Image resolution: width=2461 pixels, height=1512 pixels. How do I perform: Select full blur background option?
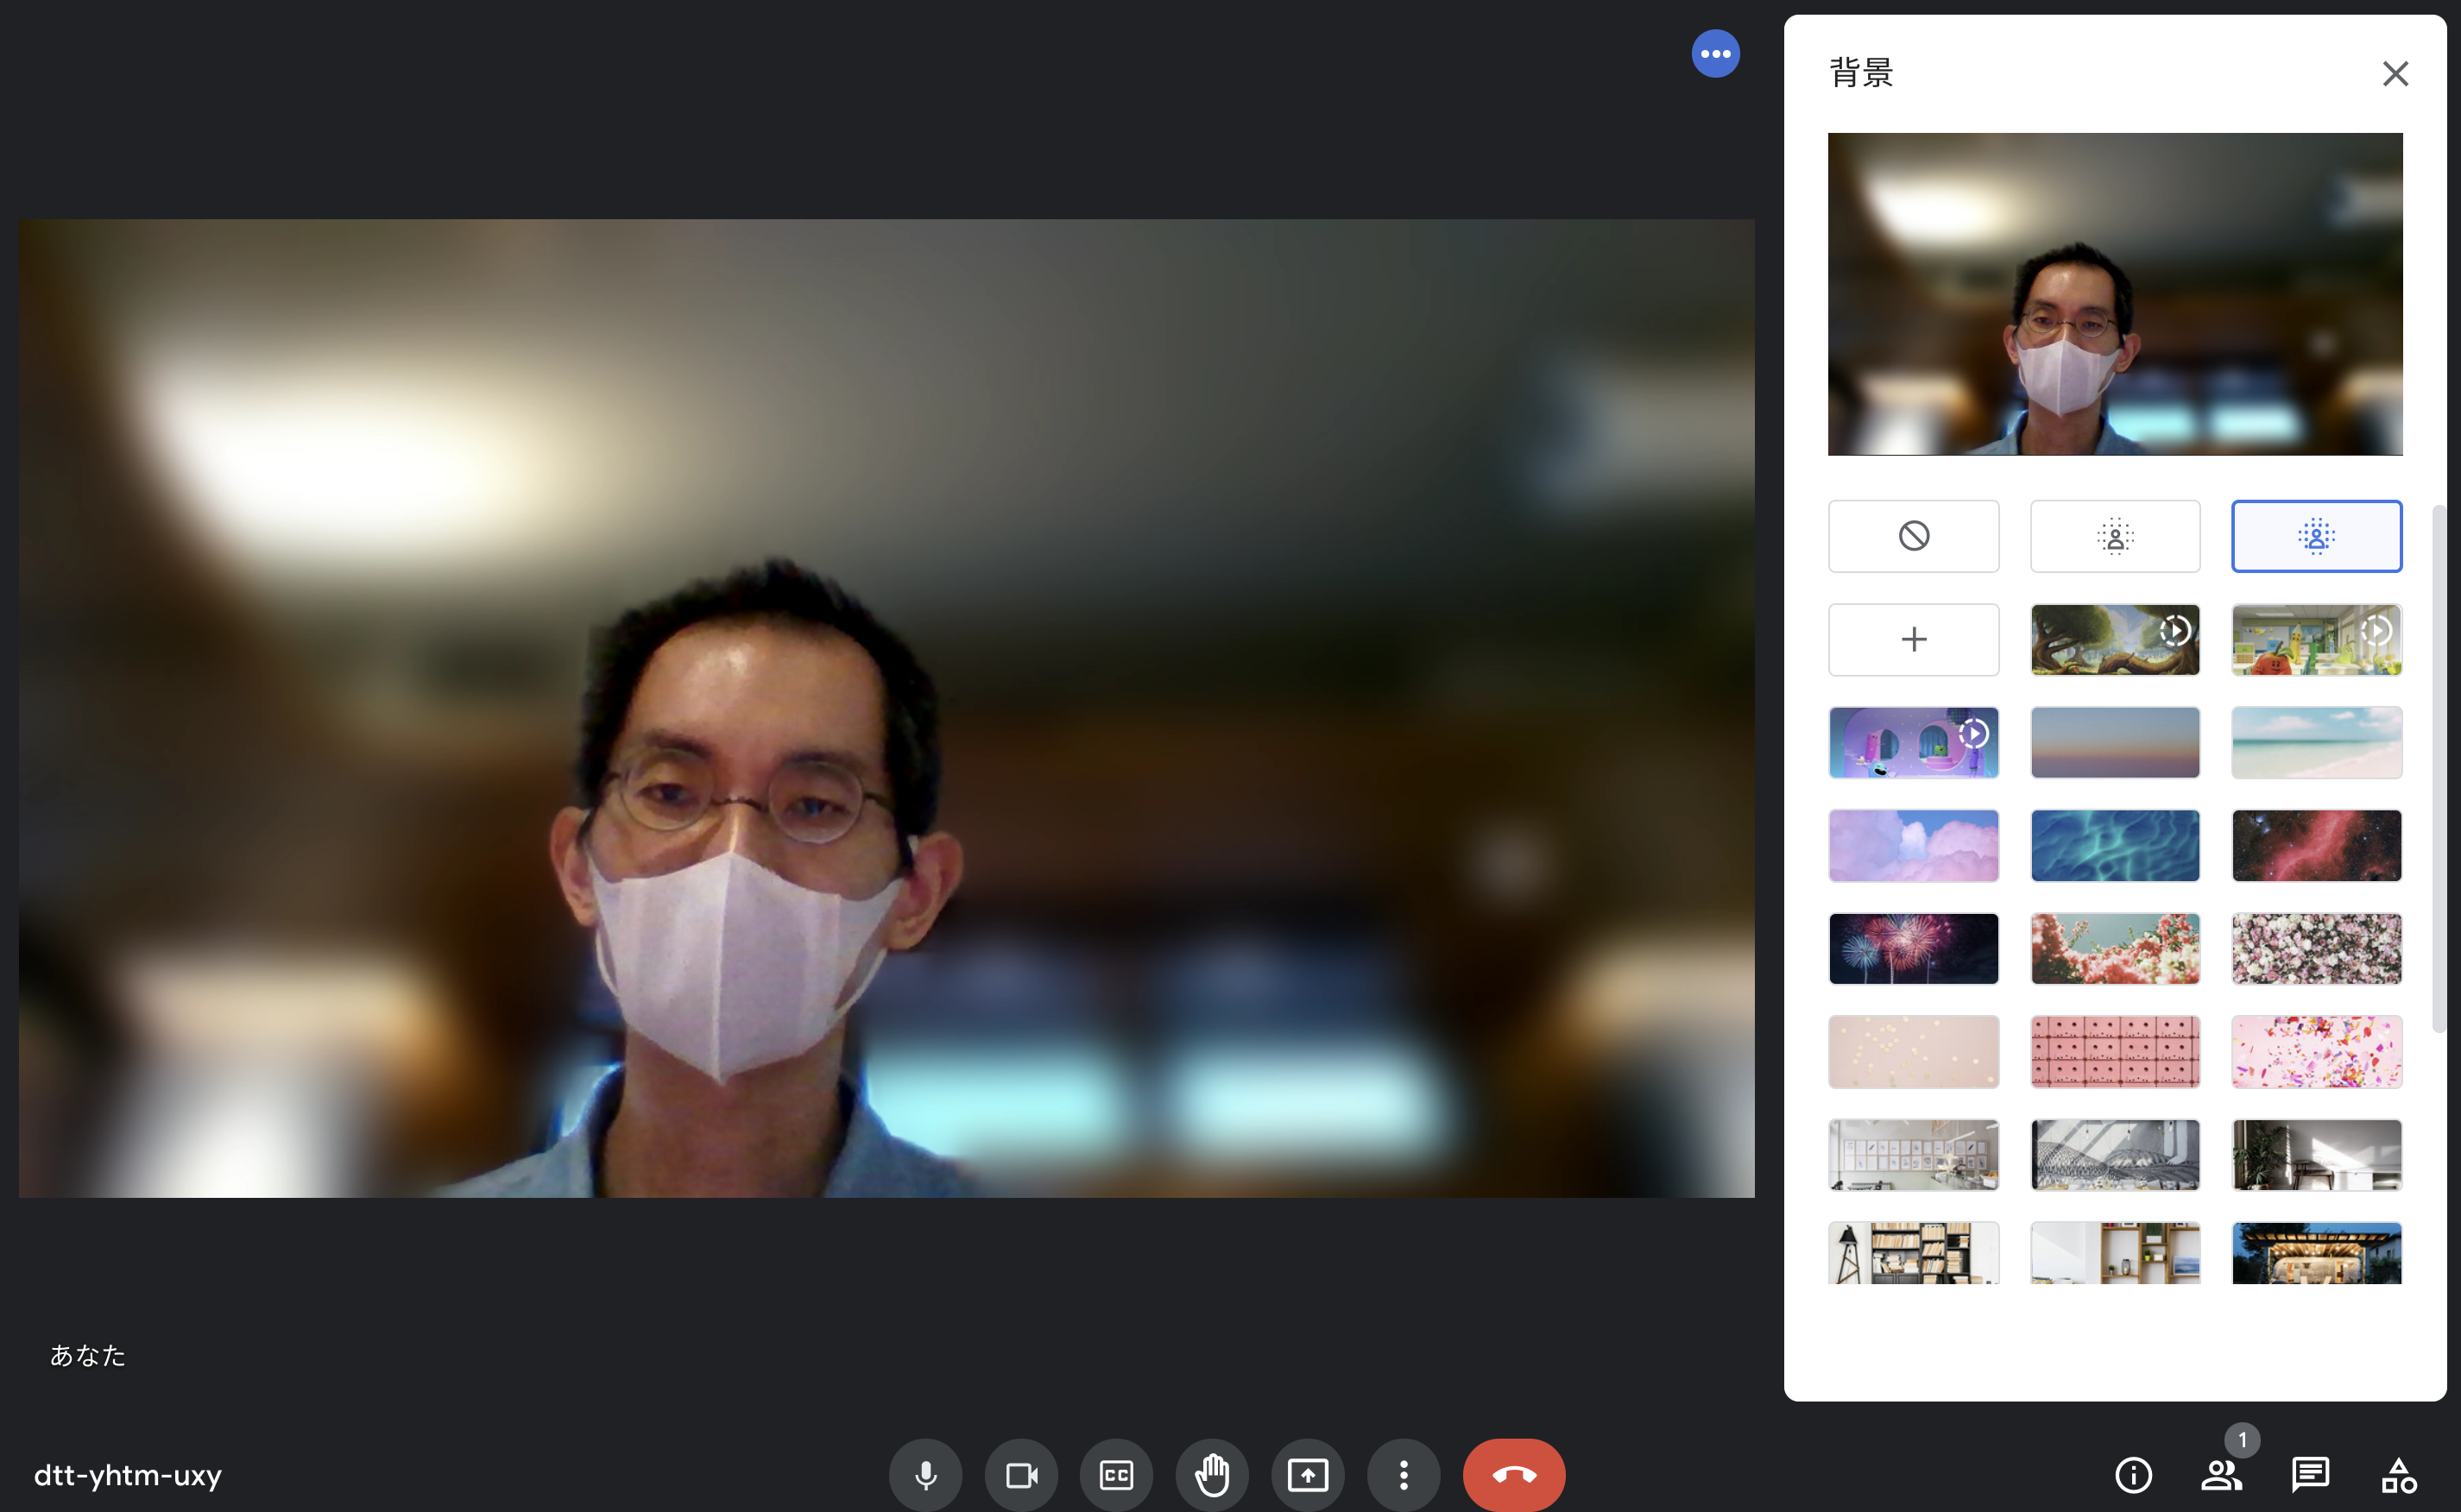[2316, 536]
